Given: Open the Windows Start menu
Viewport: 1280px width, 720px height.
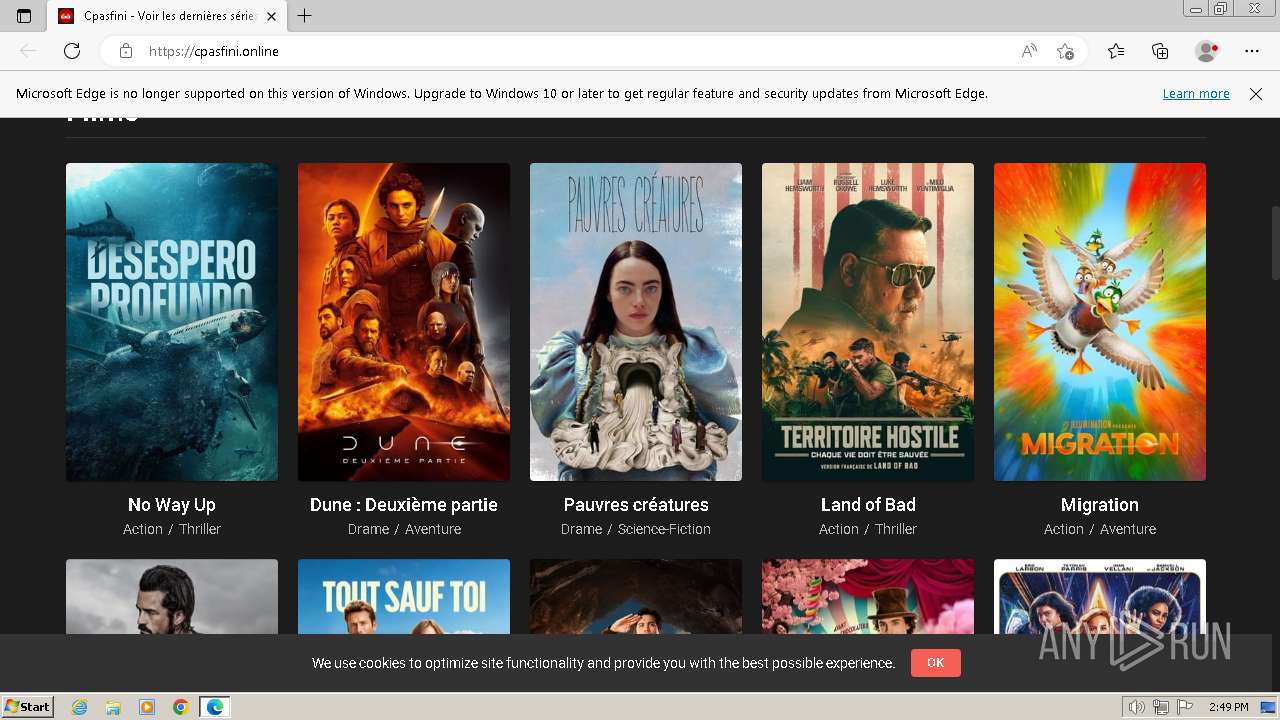Looking at the screenshot, I should coord(27,707).
